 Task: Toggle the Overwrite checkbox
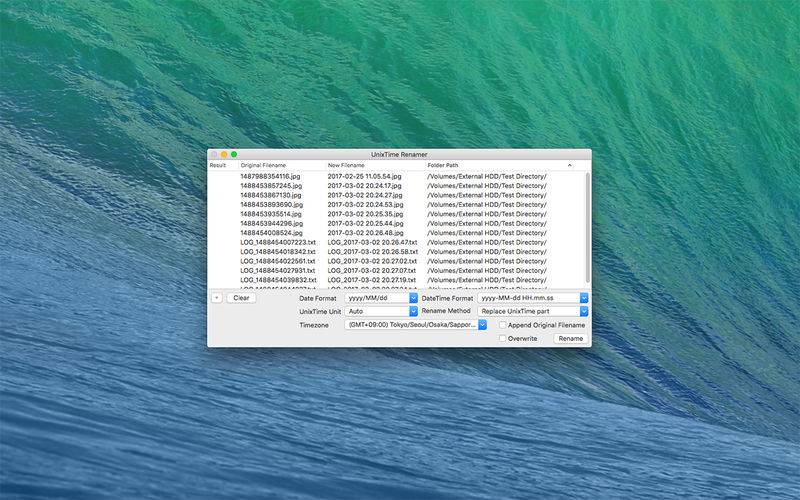(503, 338)
